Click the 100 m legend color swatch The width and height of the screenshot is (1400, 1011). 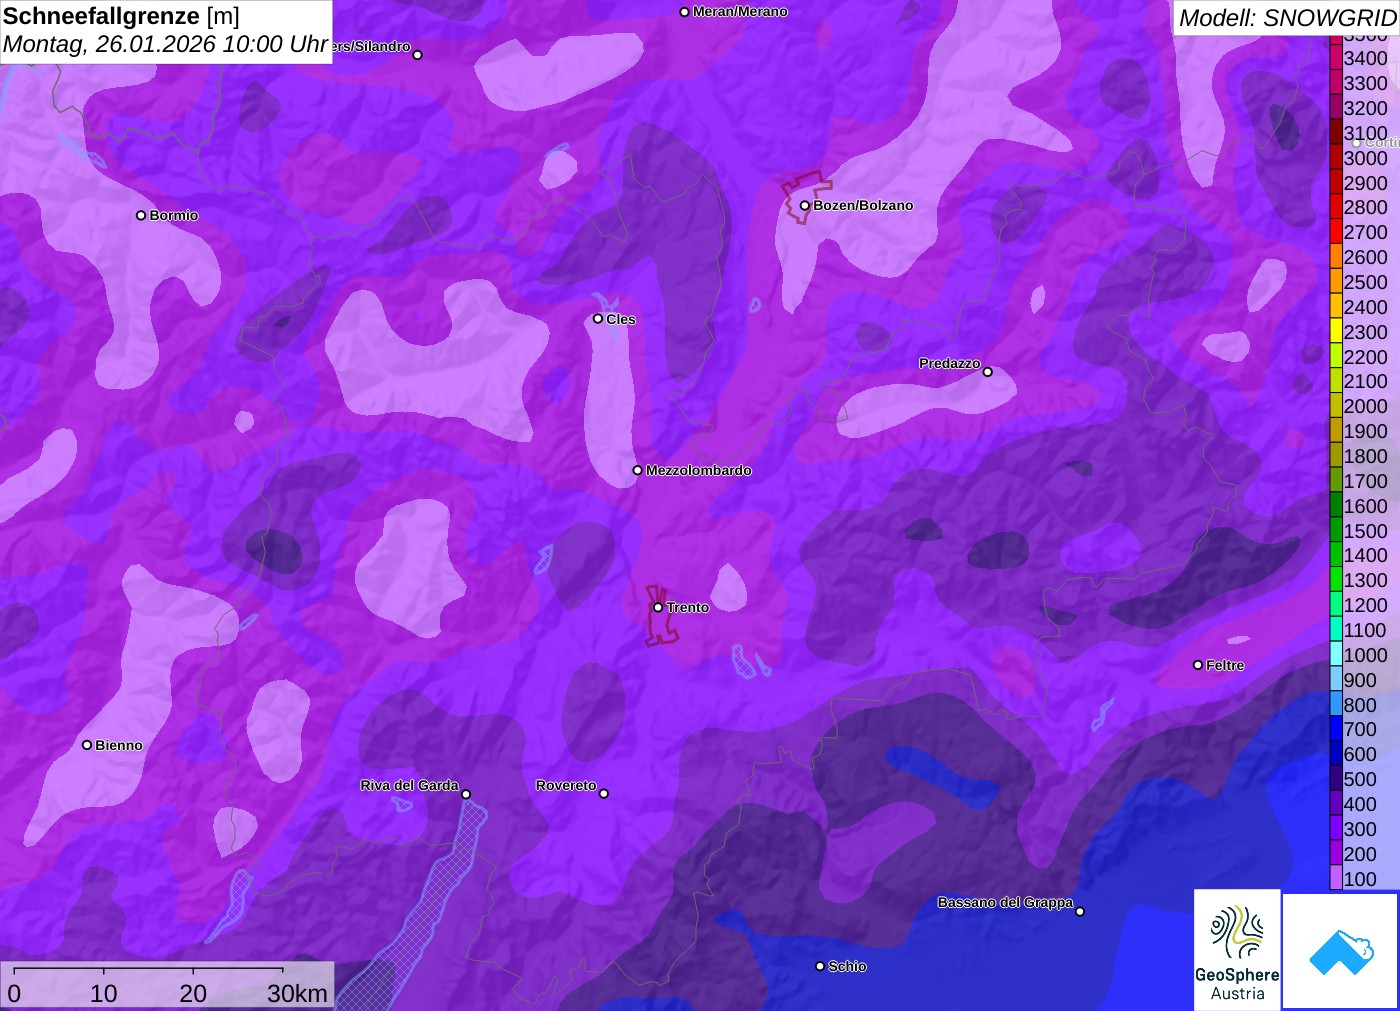[1336, 879]
